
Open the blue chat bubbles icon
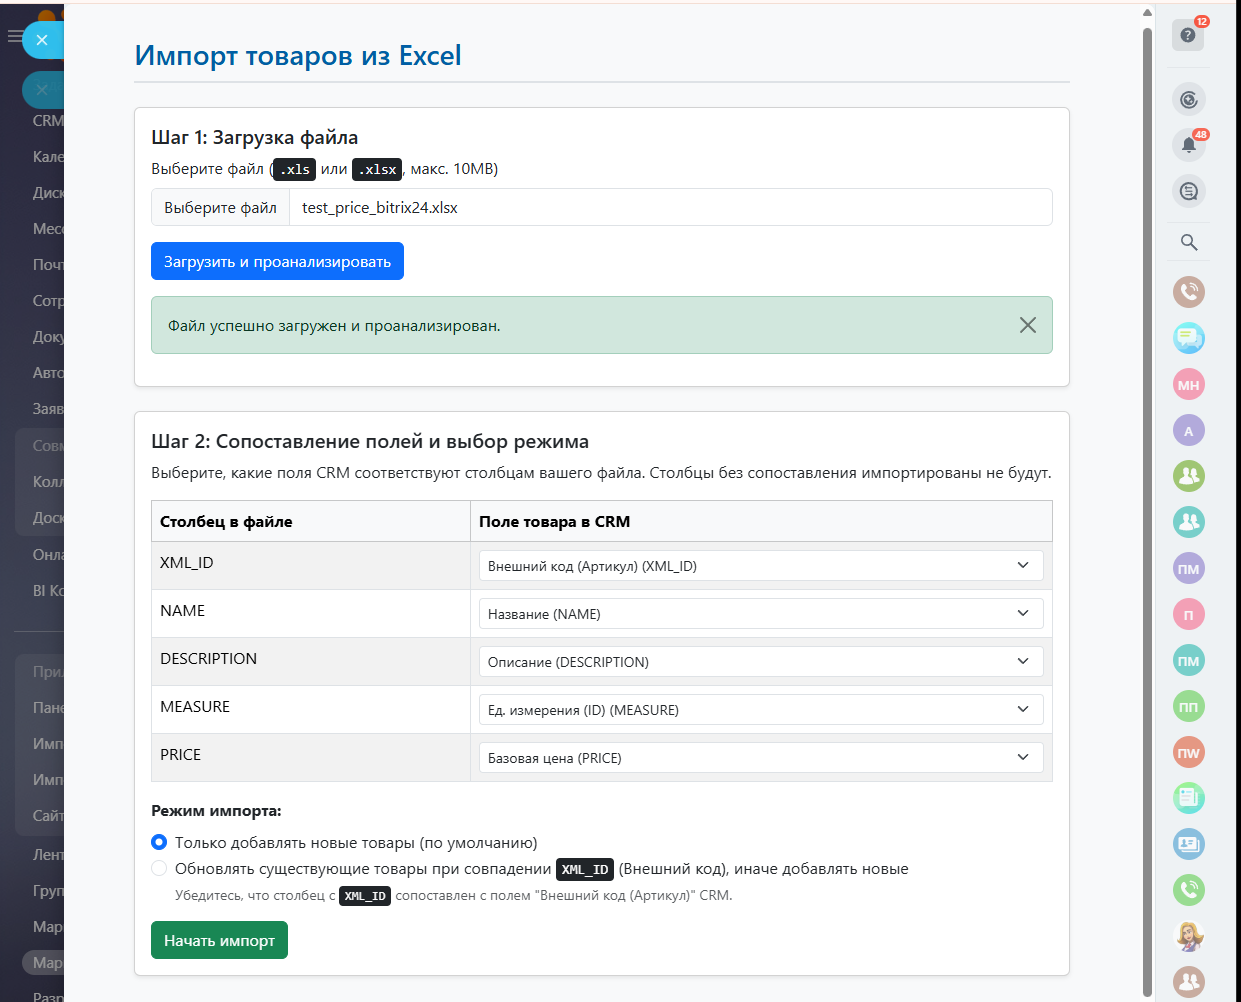pyautogui.click(x=1188, y=338)
